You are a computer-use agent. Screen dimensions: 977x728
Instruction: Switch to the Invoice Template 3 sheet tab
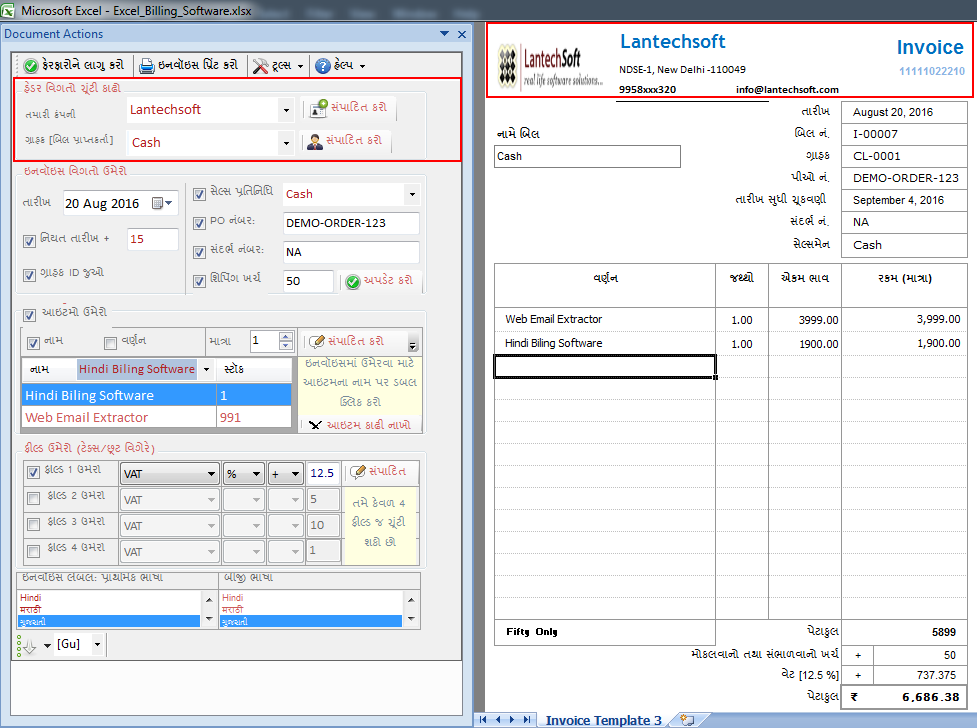603,720
